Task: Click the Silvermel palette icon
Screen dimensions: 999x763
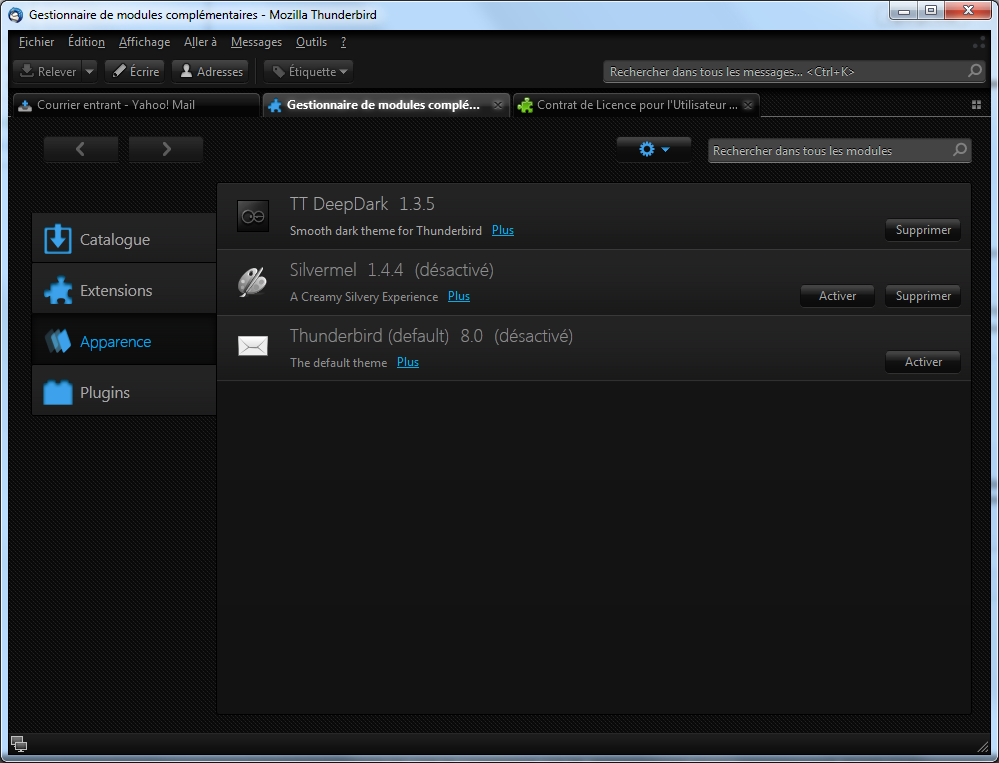Action: [x=253, y=282]
